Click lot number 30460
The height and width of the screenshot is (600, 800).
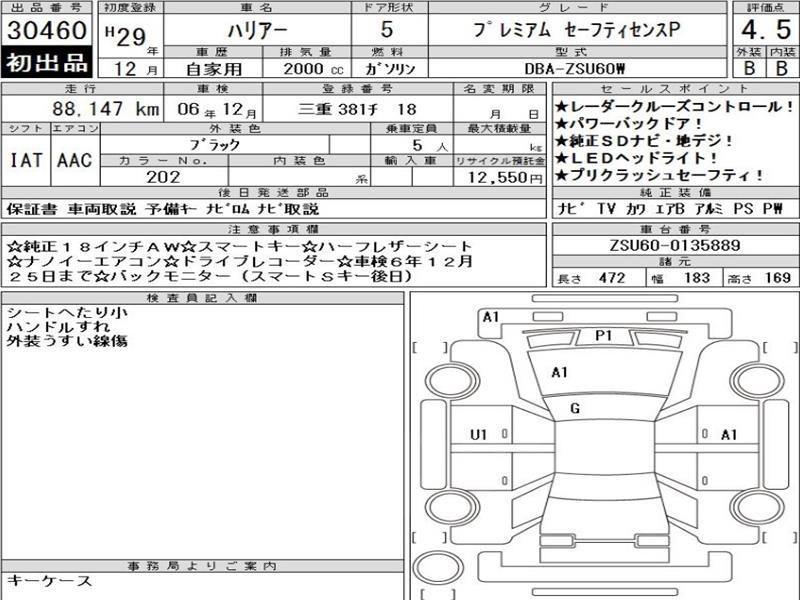tap(46, 31)
